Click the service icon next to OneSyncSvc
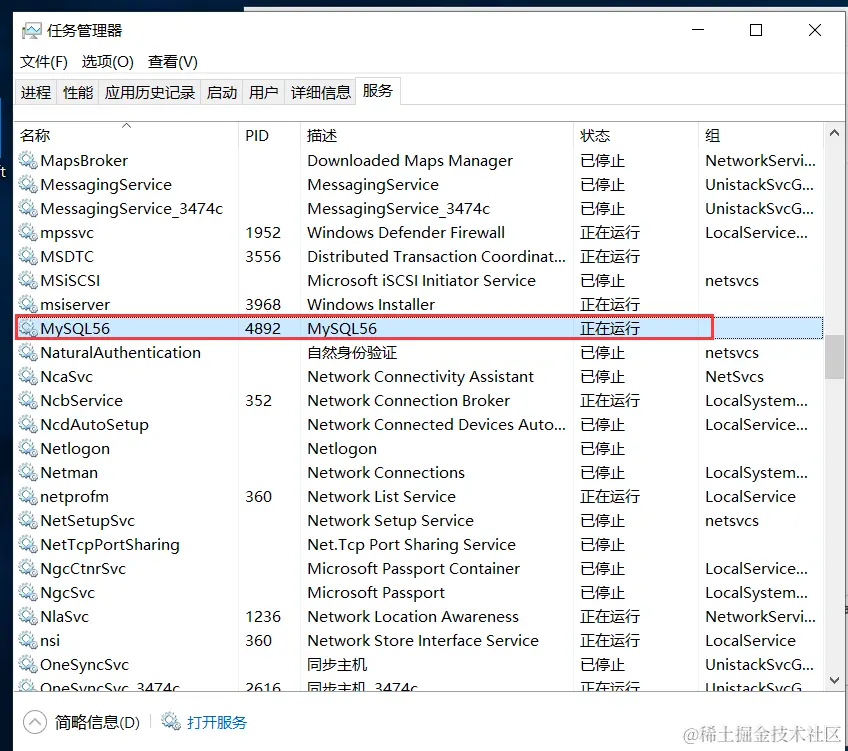The width and height of the screenshot is (848, 751). click(28, 664)
